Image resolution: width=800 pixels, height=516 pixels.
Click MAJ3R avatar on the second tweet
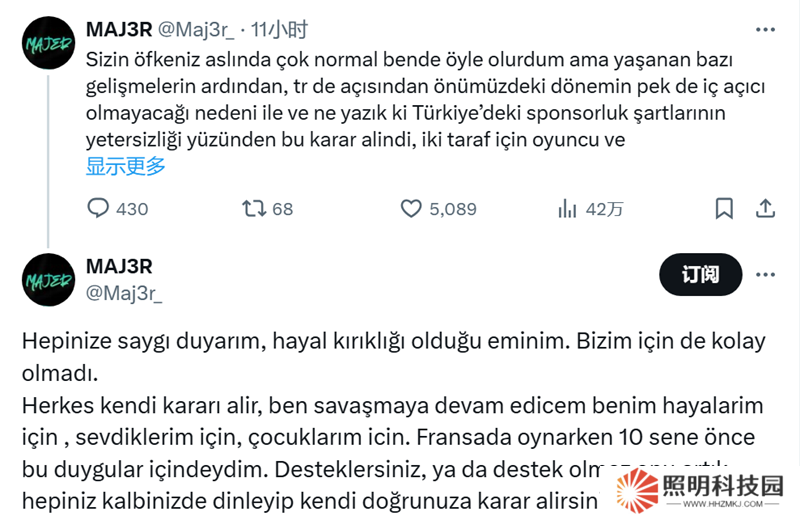coord(48,279)
